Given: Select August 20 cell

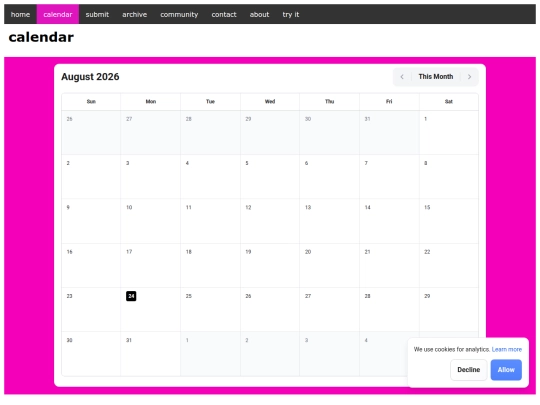Looking at the screenshot, I should coord(330,266).
